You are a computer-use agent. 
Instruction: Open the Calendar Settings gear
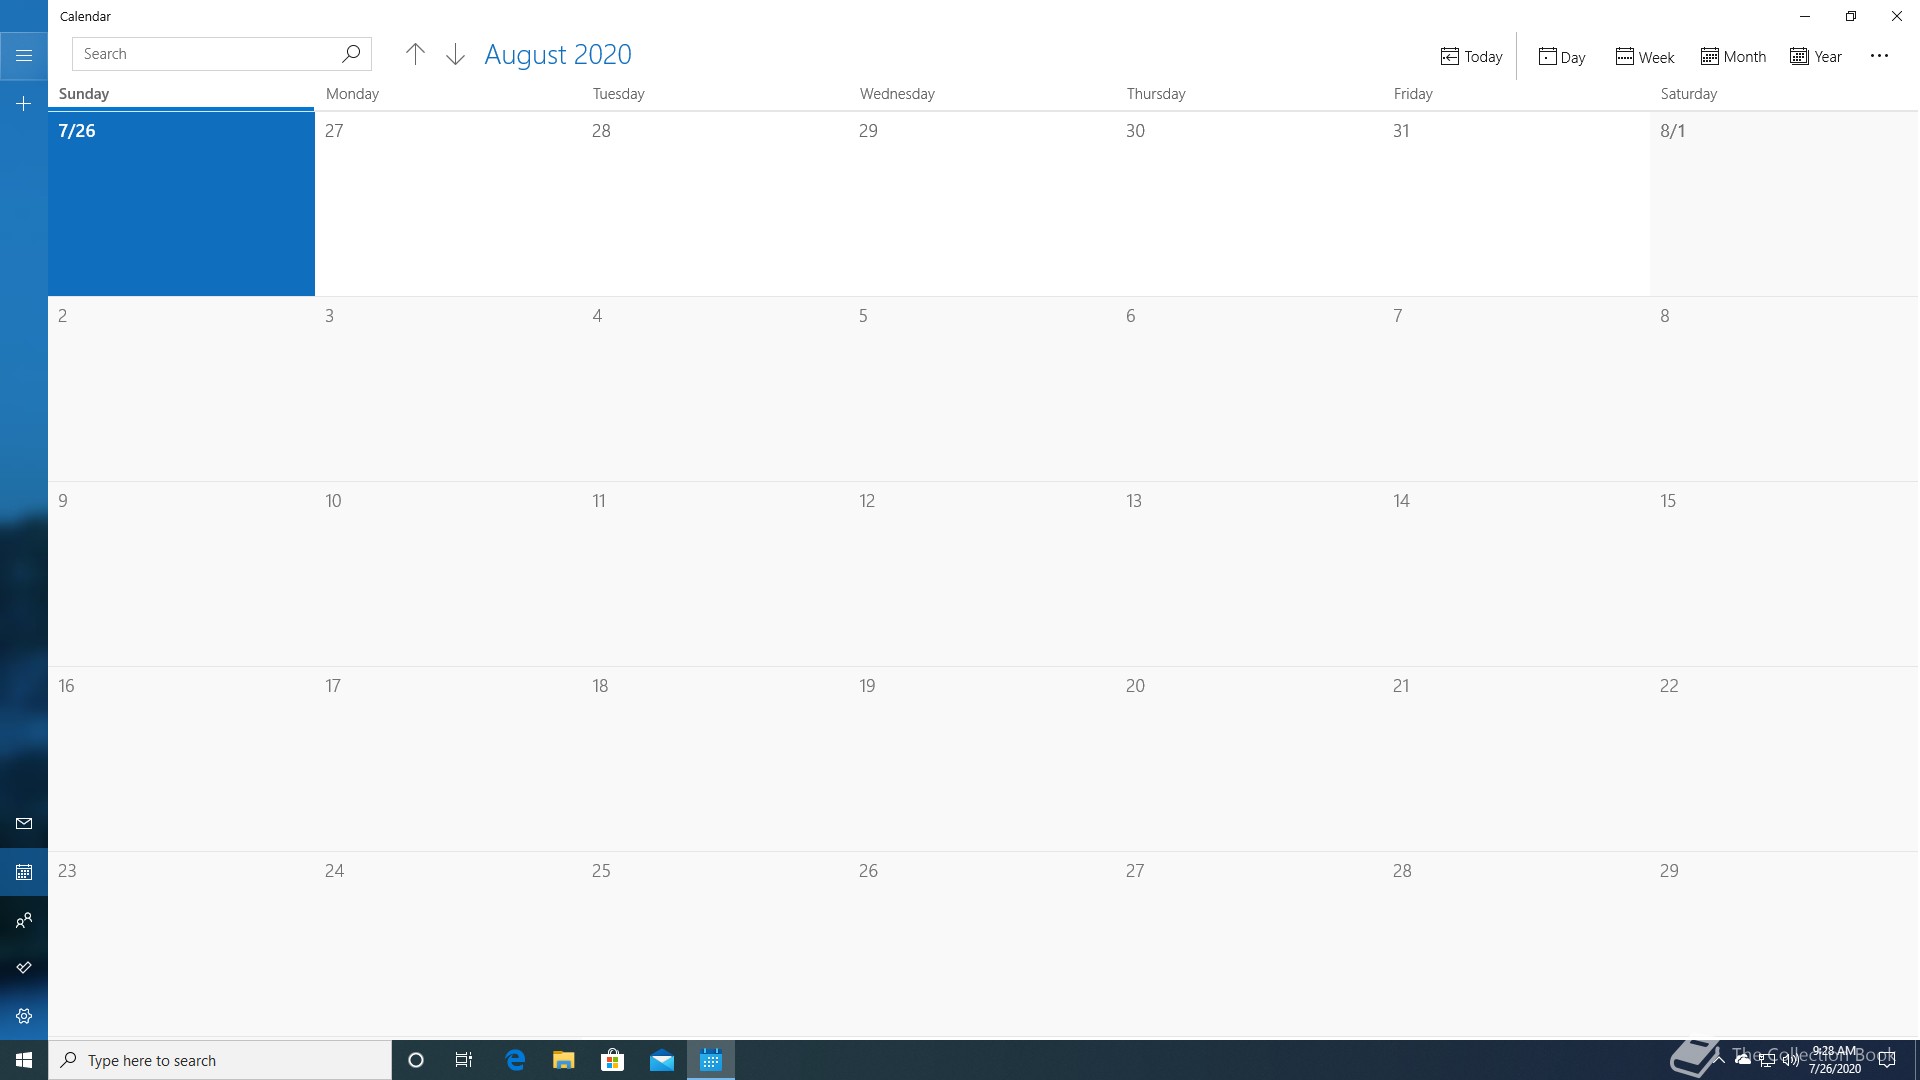click(24, 1016)
